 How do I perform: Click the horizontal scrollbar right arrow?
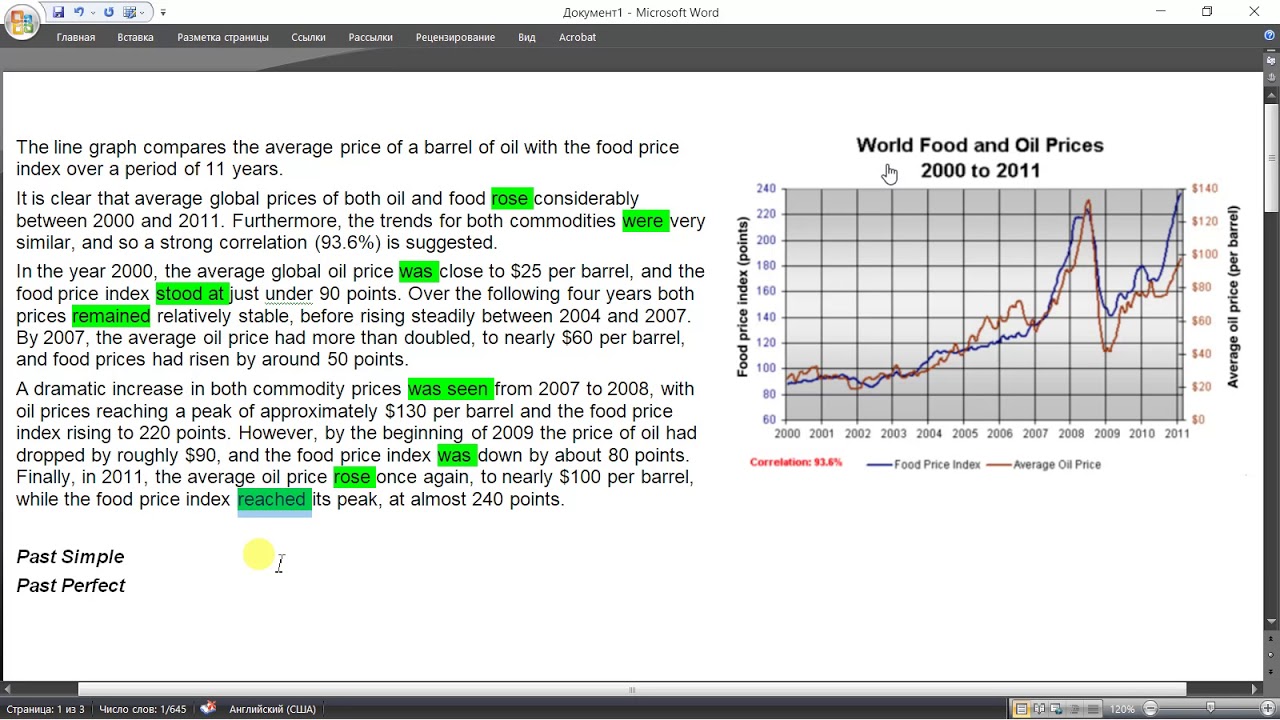[1255, 689]
